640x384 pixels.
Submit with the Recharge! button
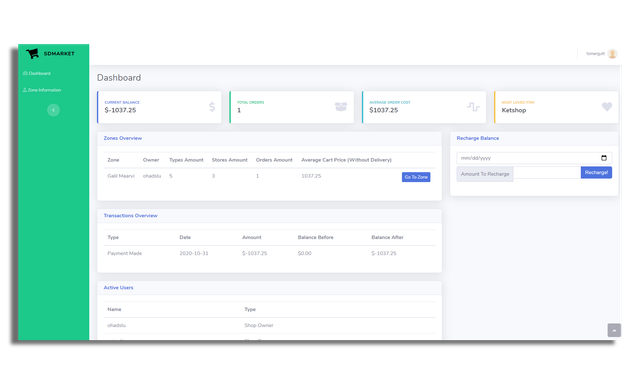[x=596, y=173]
